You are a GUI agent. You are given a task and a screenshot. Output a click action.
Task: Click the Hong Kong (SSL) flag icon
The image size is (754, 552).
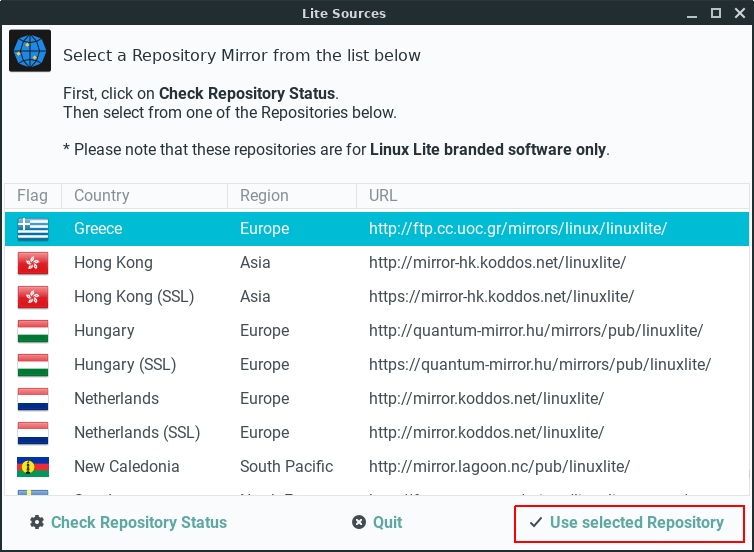[x=33, y=297]
